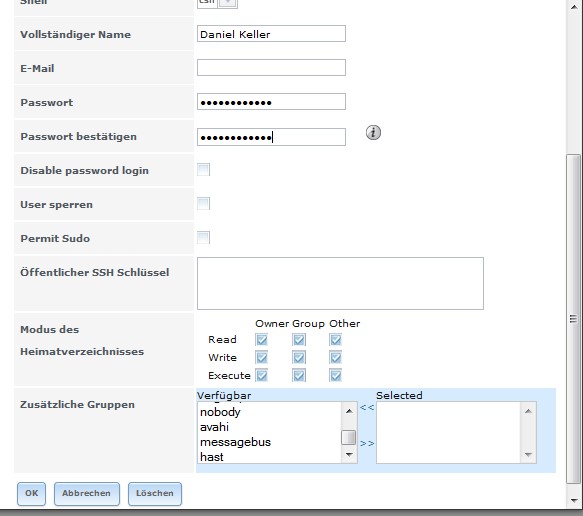
Task: Click the Abbrechen button
Action: click(x=87, y=493)
